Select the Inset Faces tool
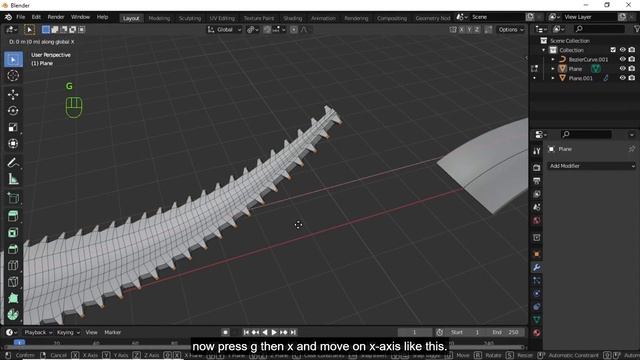This screenshot has width=640, height=360. pyautogui.click(x=13, y=233)
